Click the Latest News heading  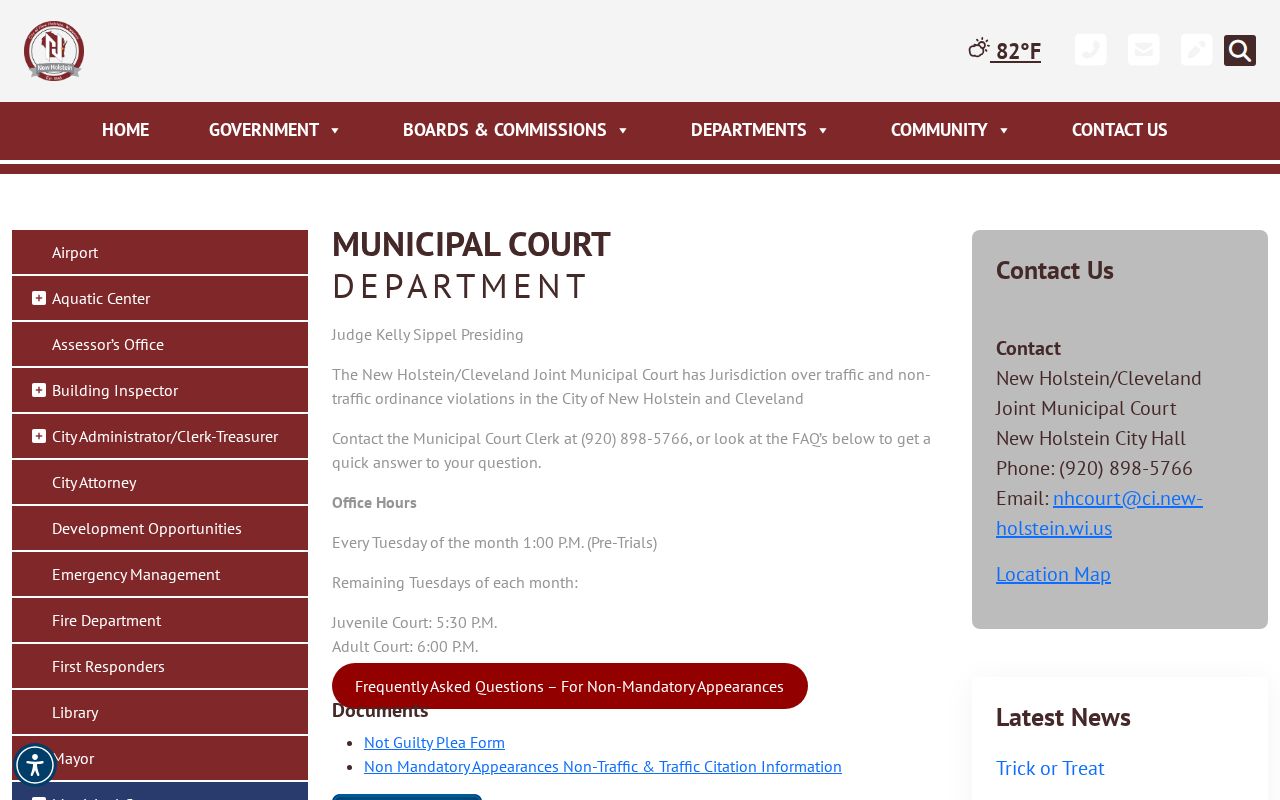[x=1063, y=717]
